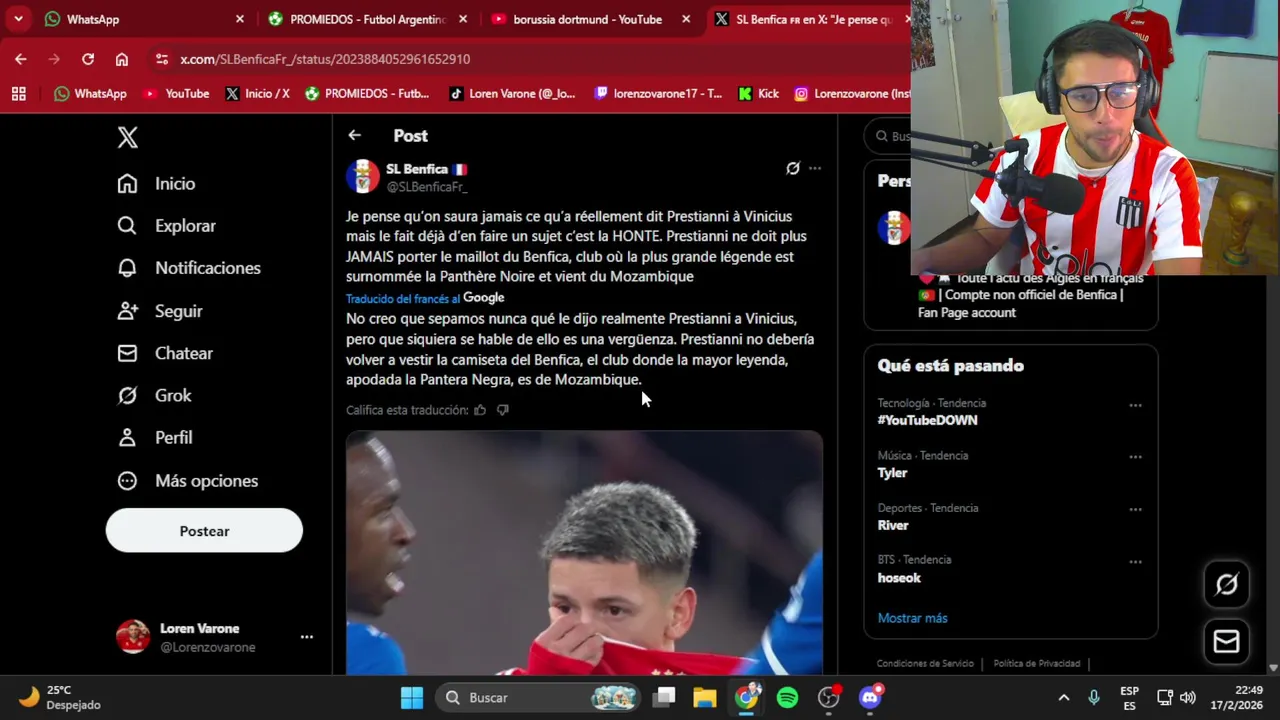
Task: Open more options for River trend
Action: (1135, 509)
